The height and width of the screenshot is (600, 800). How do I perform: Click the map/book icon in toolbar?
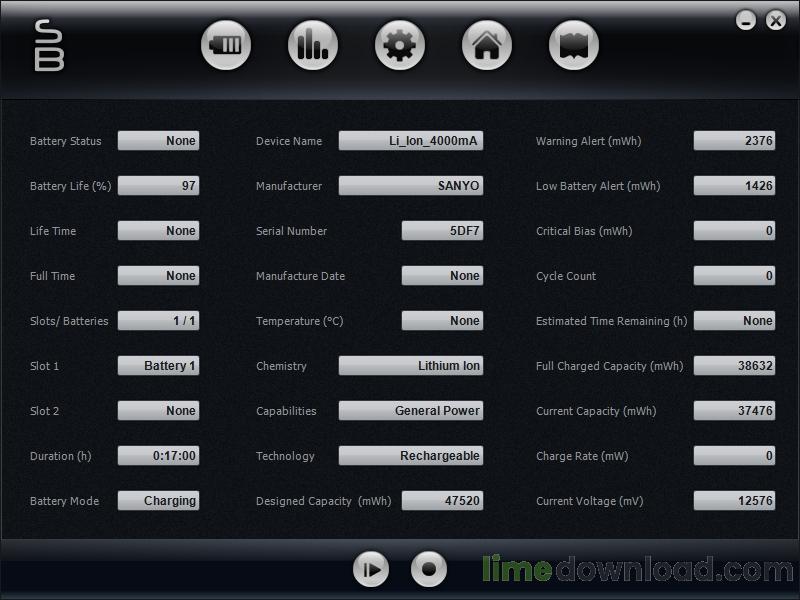coord(574,45)
